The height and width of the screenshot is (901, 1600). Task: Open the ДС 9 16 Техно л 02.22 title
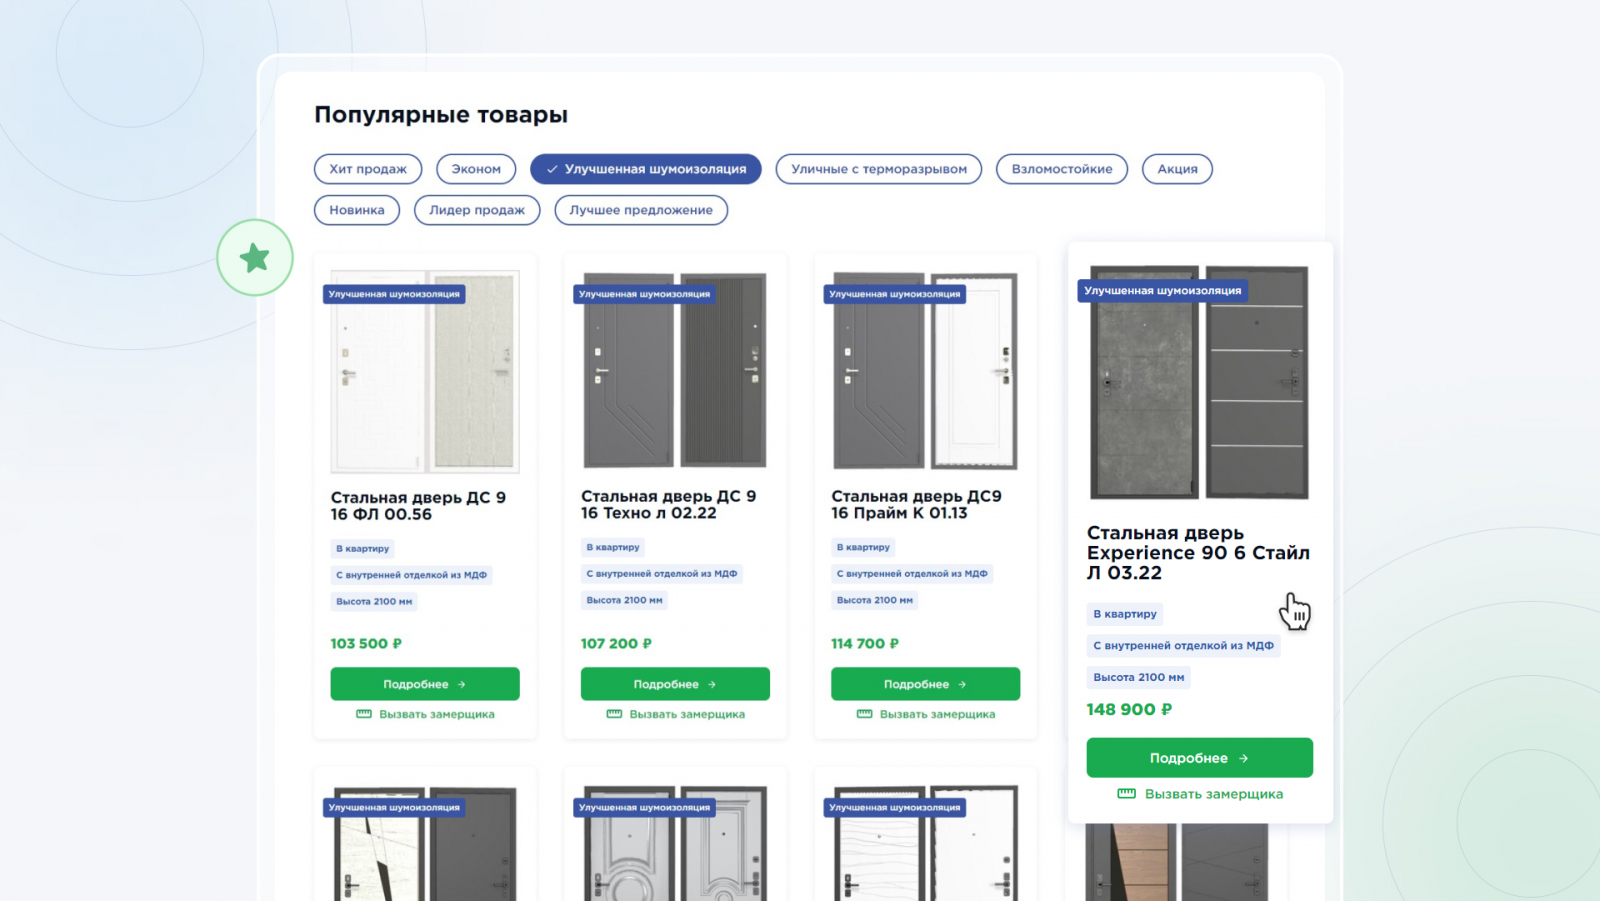pyautogui.click(x=669, y=505)
